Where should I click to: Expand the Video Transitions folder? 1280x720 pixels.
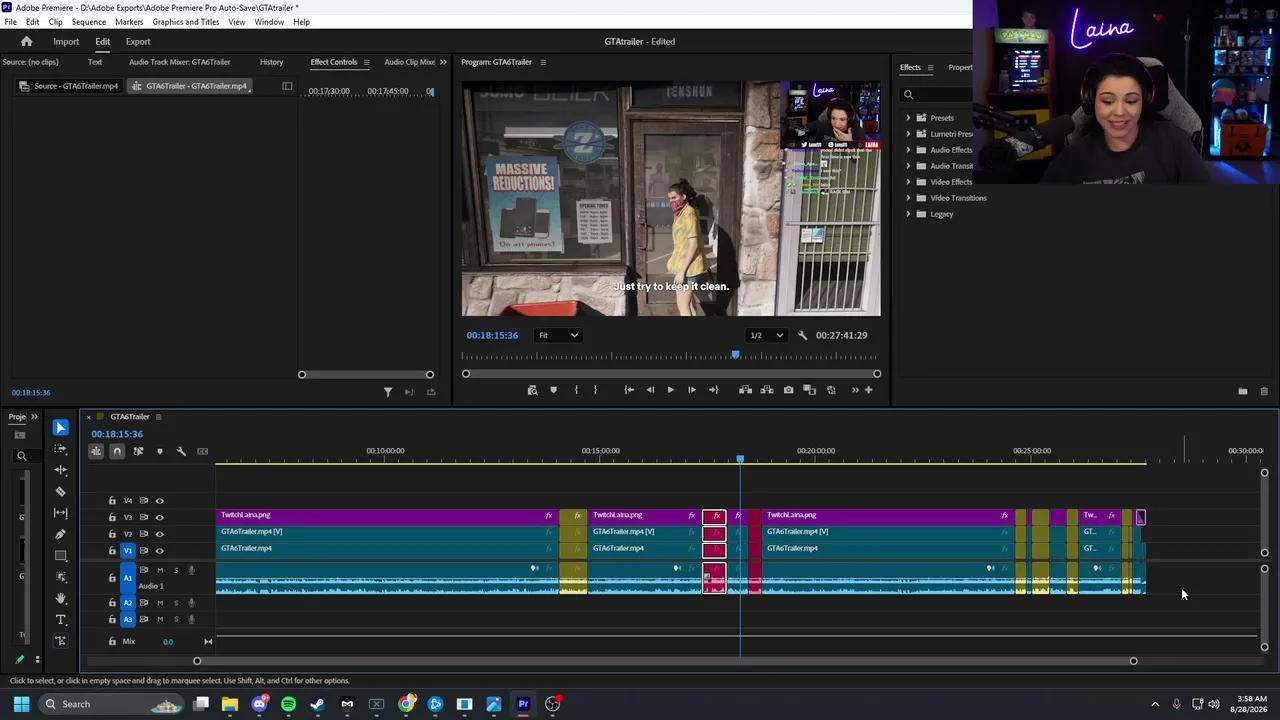click(908, 198)
